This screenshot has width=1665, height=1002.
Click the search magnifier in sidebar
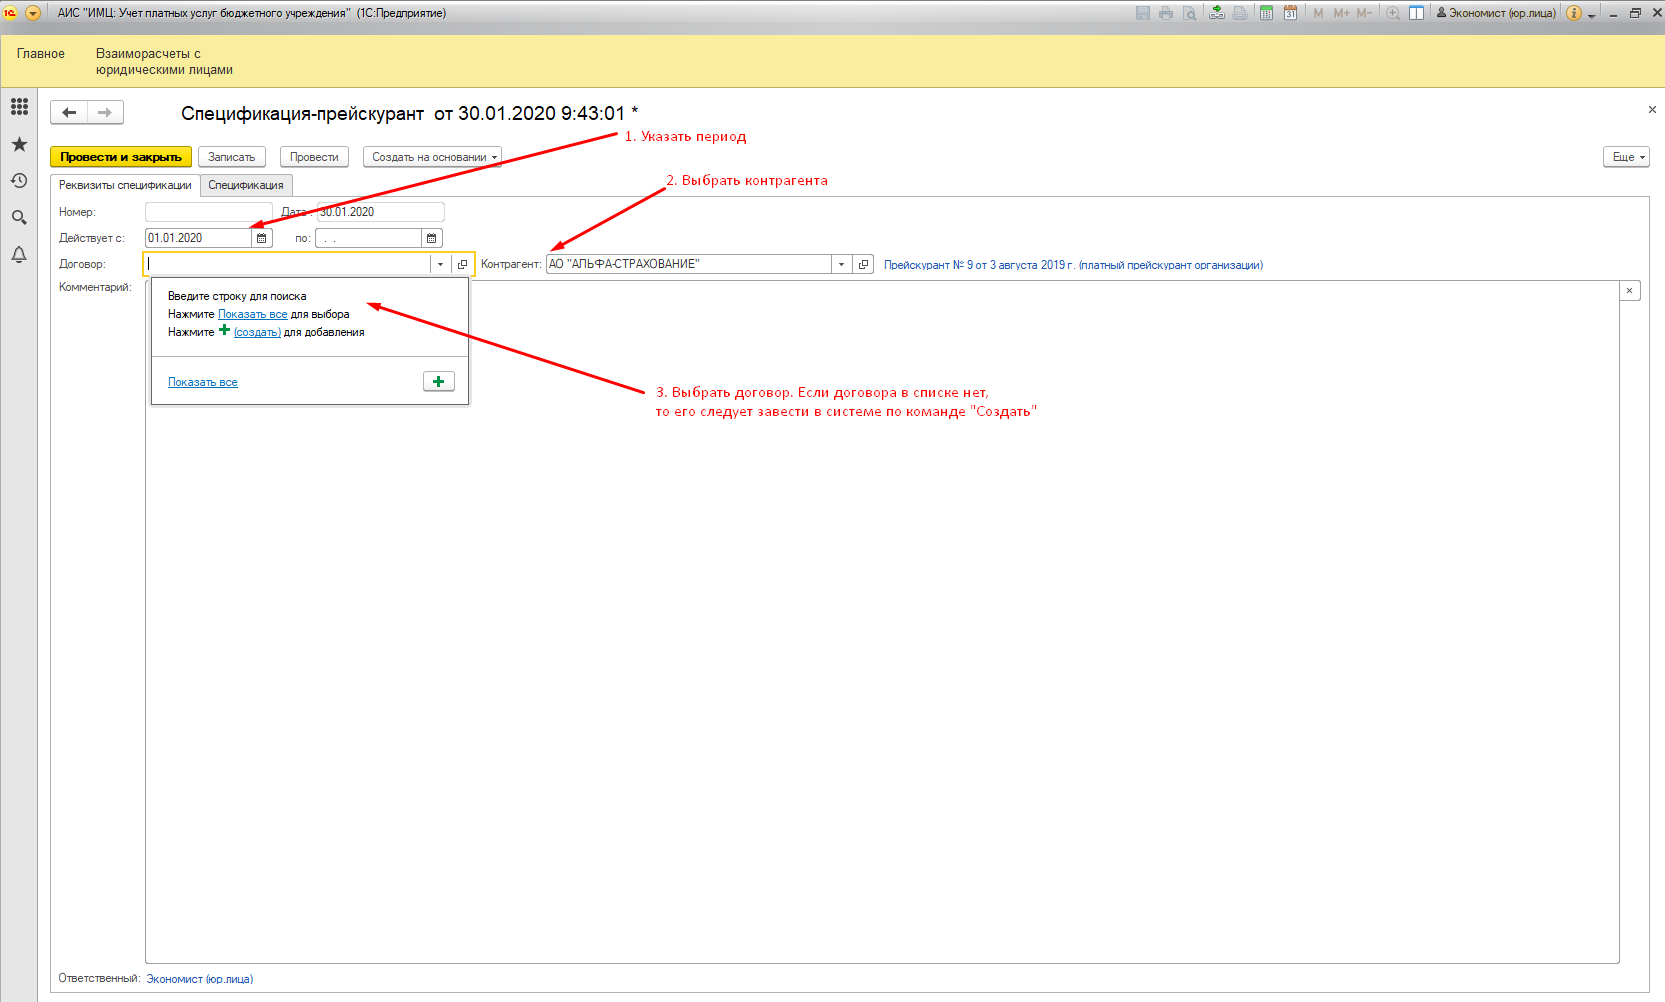point(19,217)
